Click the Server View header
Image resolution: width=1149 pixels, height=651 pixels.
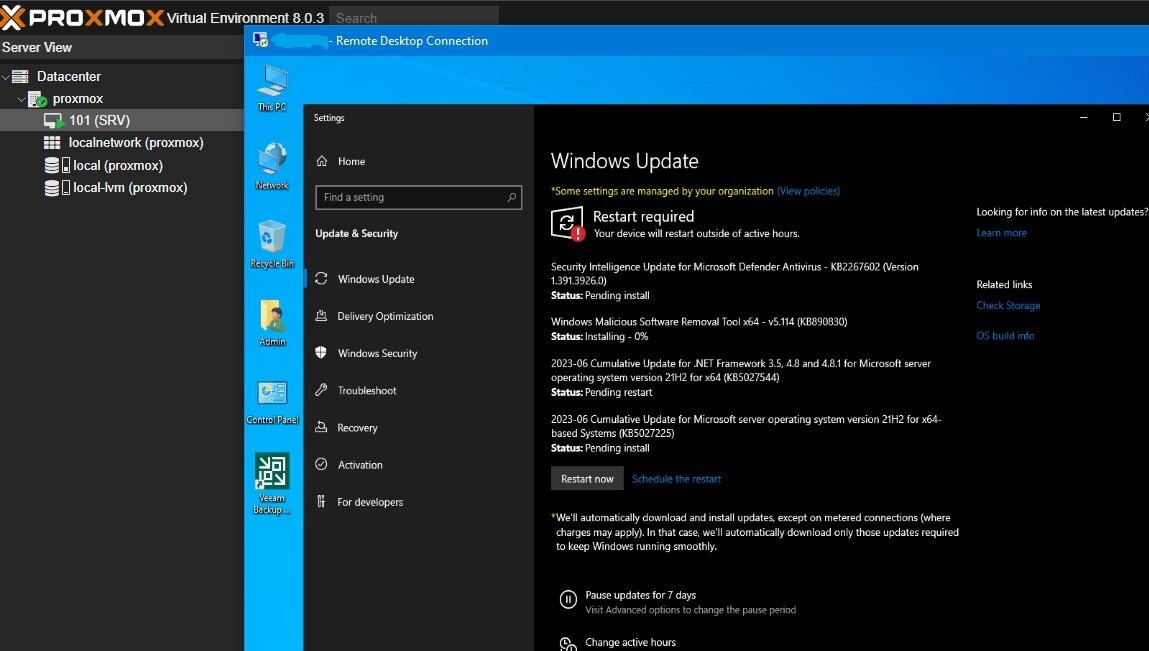click(x=37, y=48)
